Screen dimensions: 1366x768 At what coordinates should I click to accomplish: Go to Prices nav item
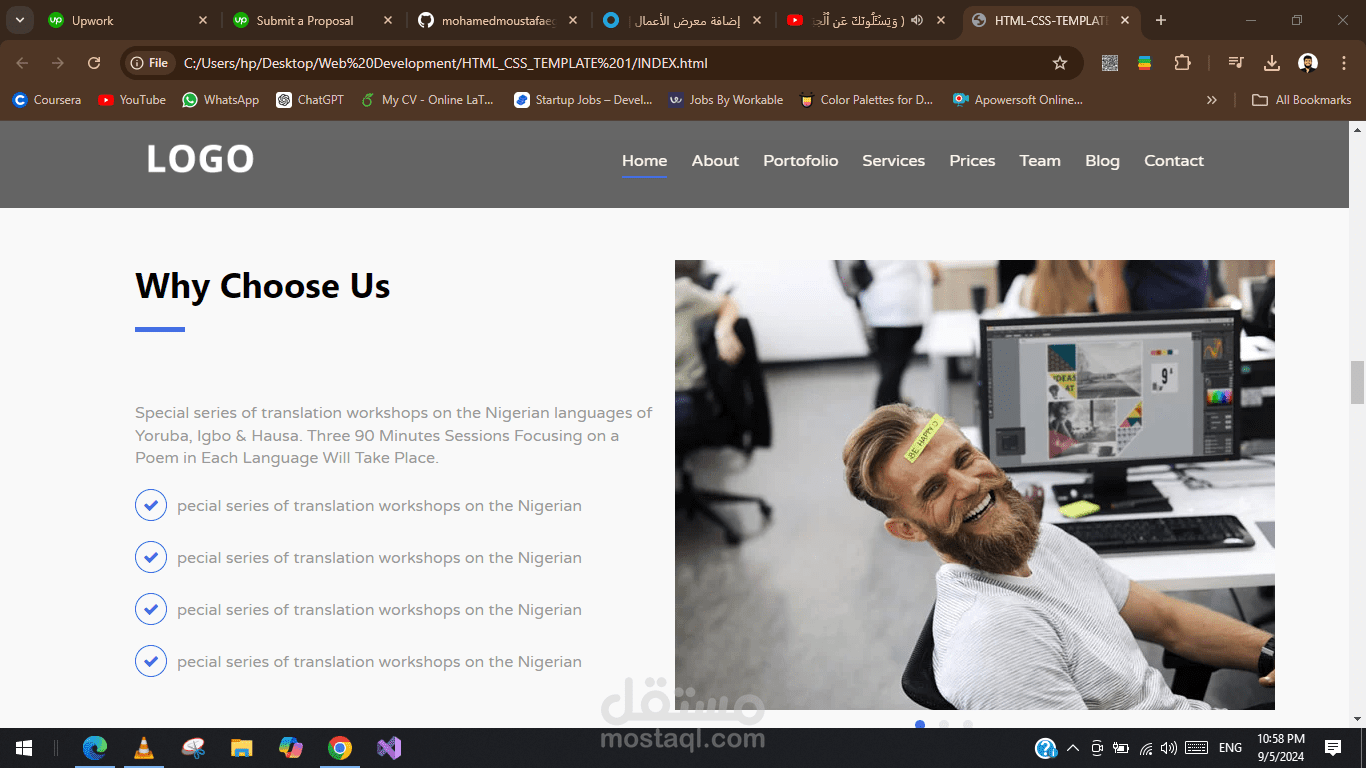click(x=972, y=161)
